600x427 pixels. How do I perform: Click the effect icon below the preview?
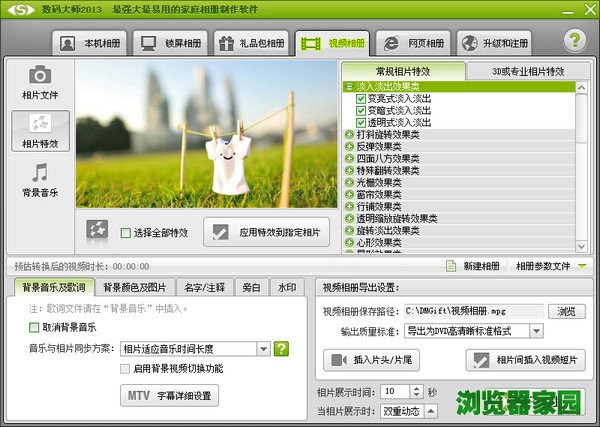click(97, 230)
